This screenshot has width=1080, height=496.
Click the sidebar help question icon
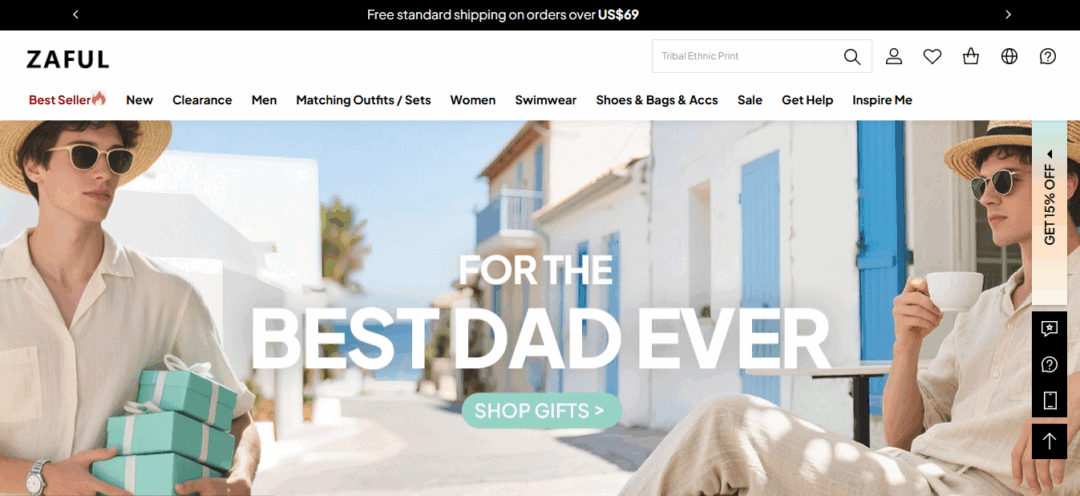[1049, 364]
